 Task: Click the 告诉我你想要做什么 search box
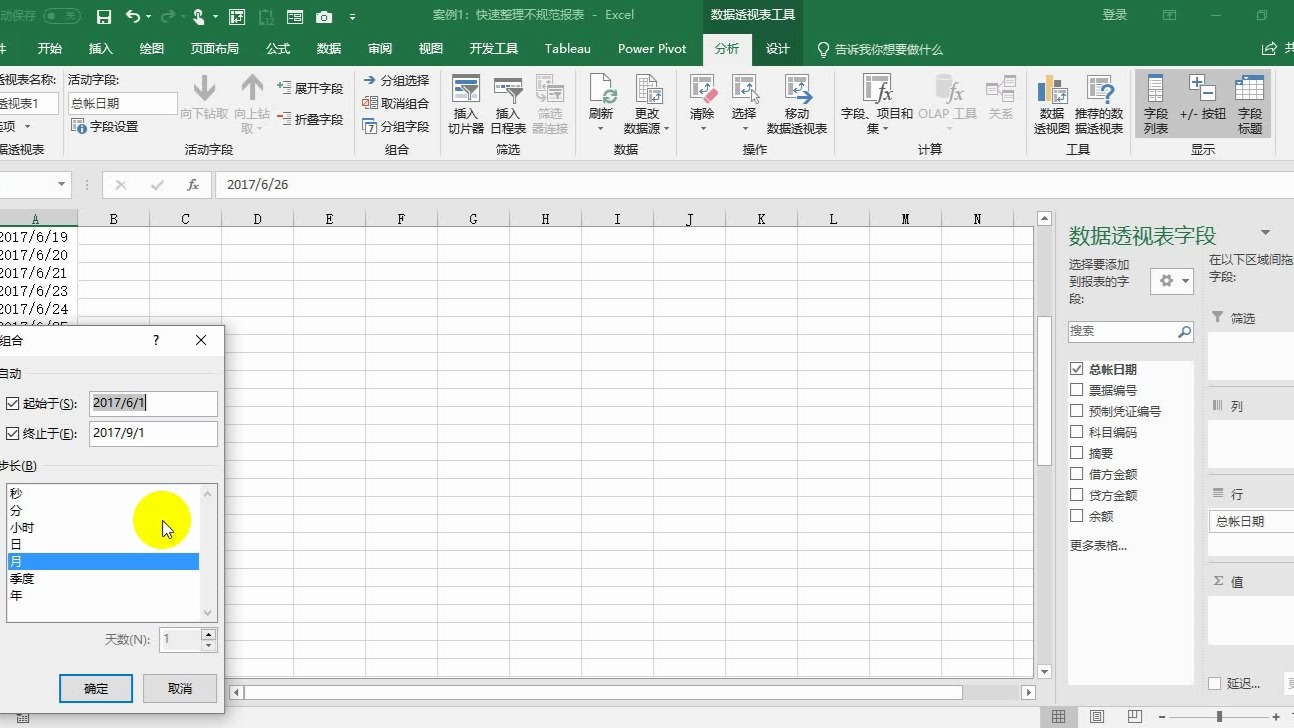click(880, 49)
